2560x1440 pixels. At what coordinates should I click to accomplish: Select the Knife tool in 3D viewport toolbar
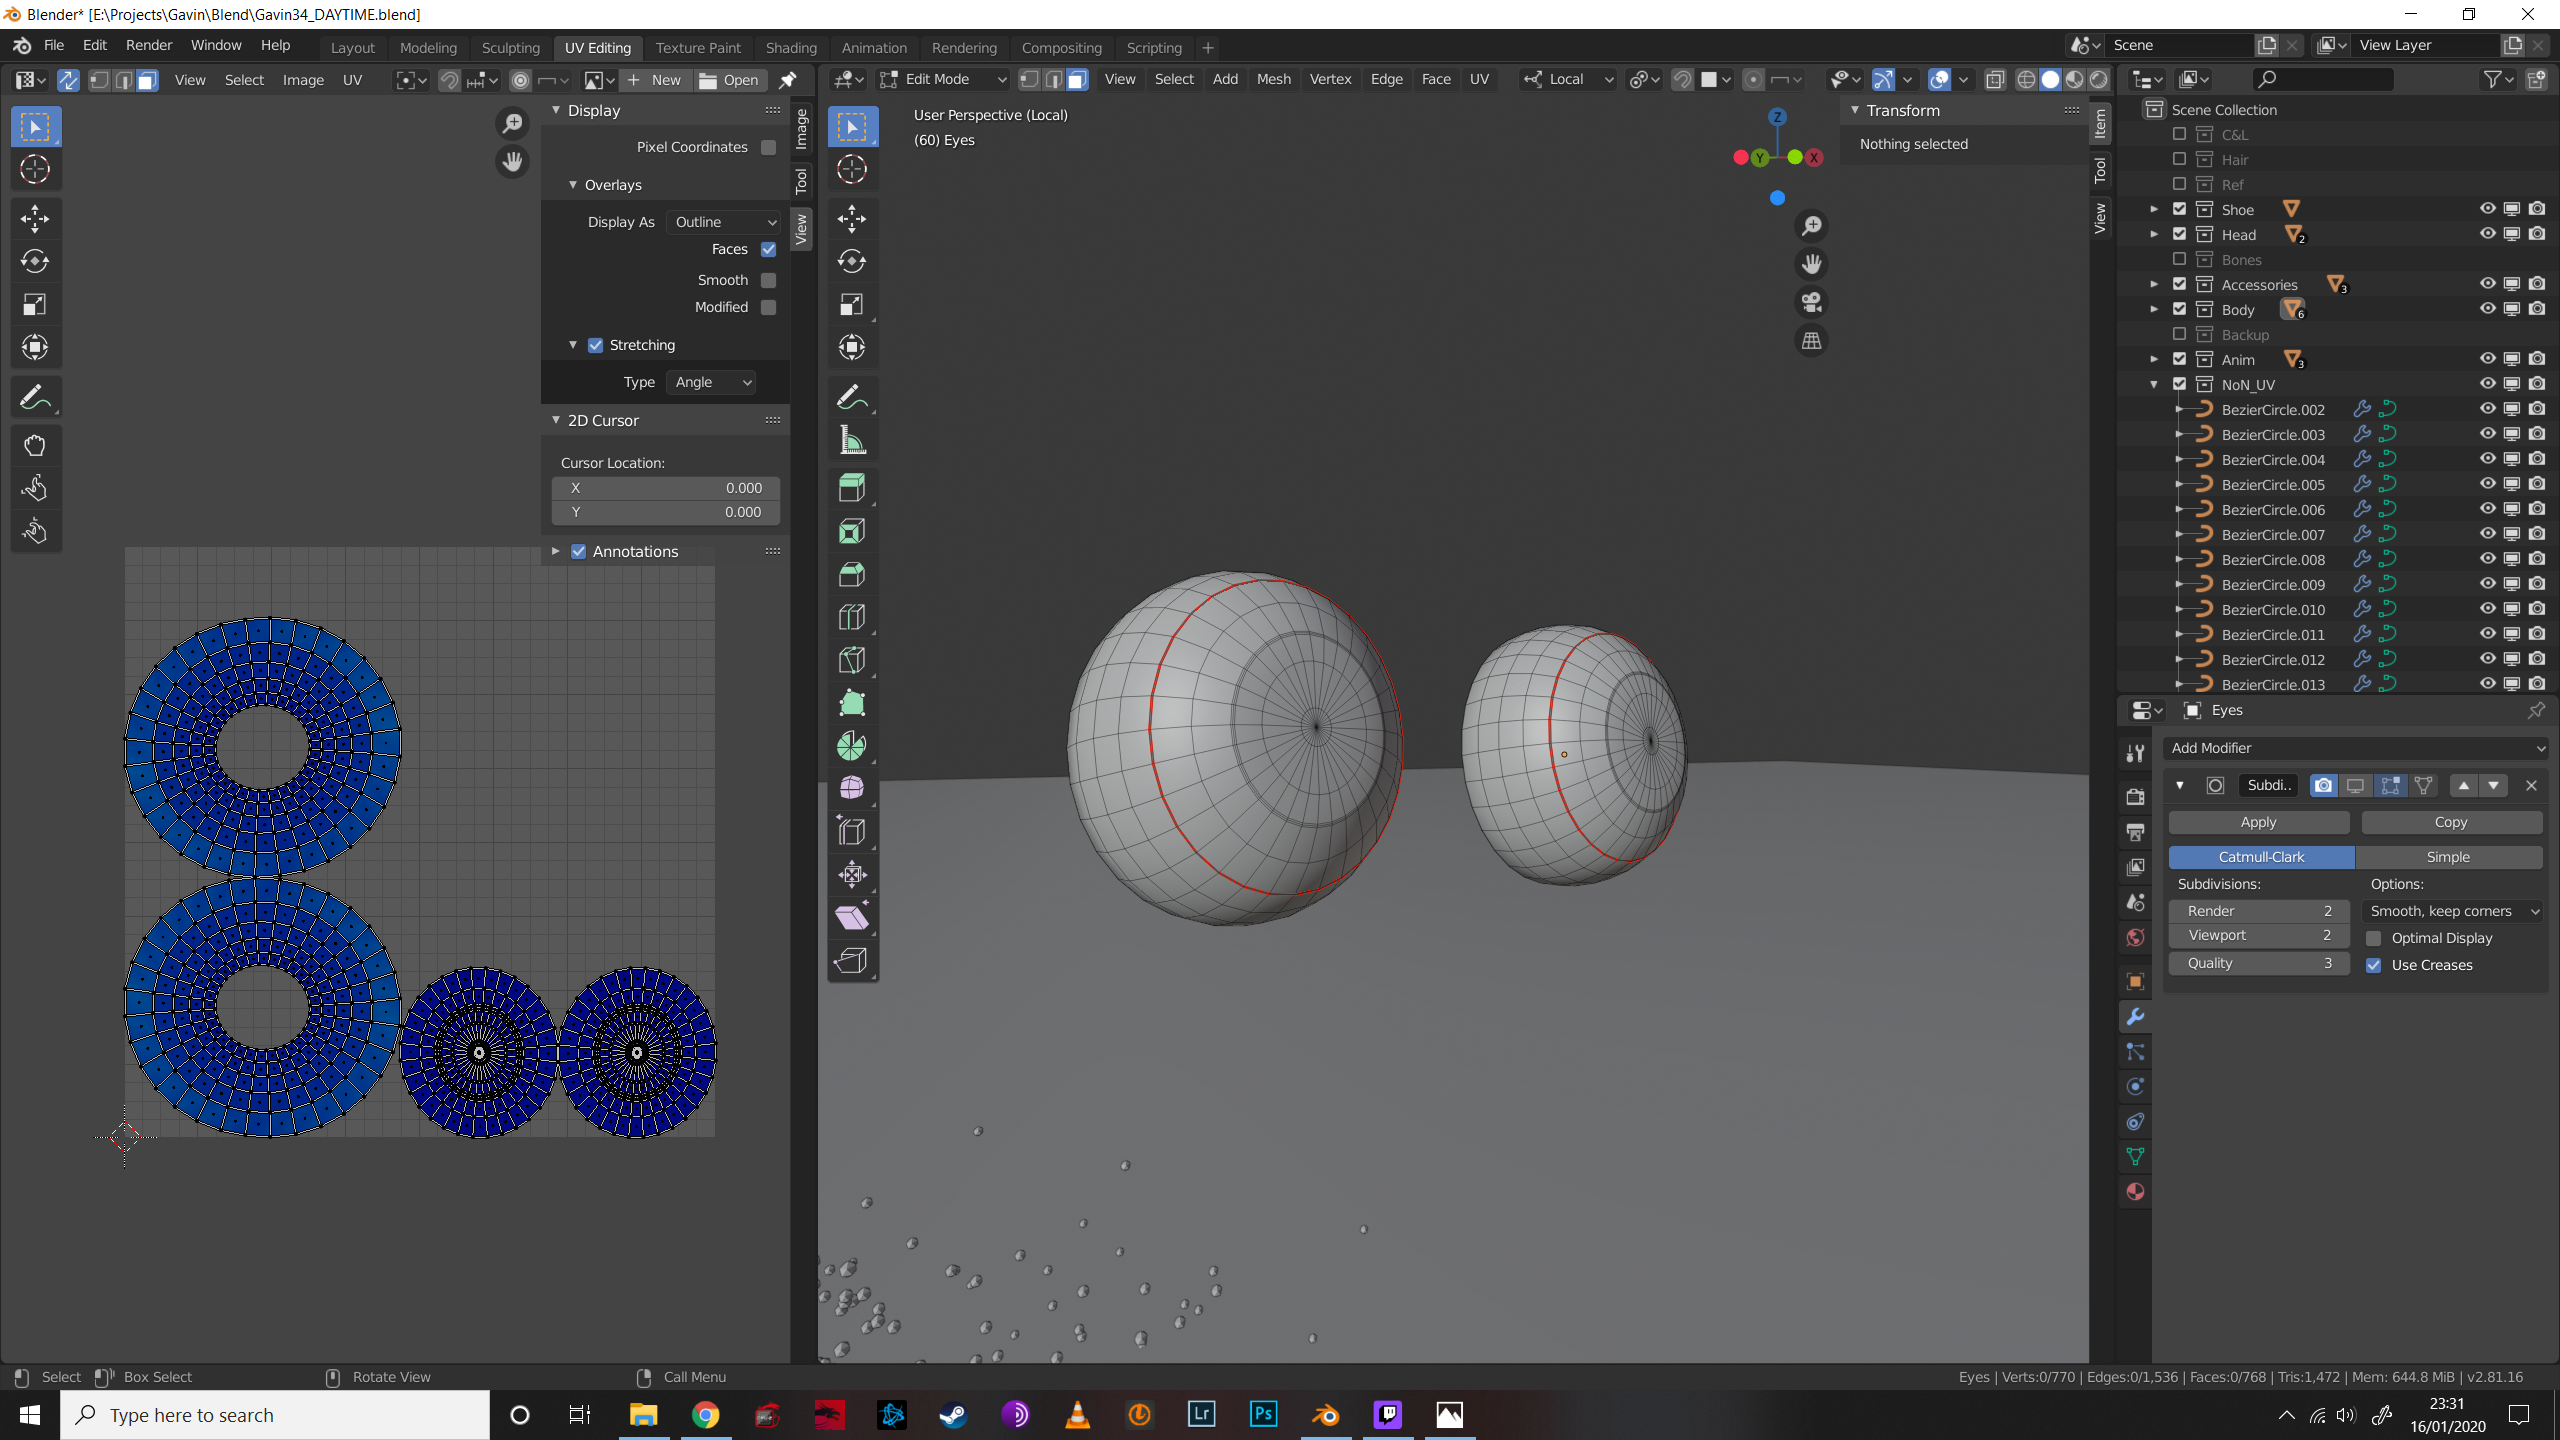point(851,660)
